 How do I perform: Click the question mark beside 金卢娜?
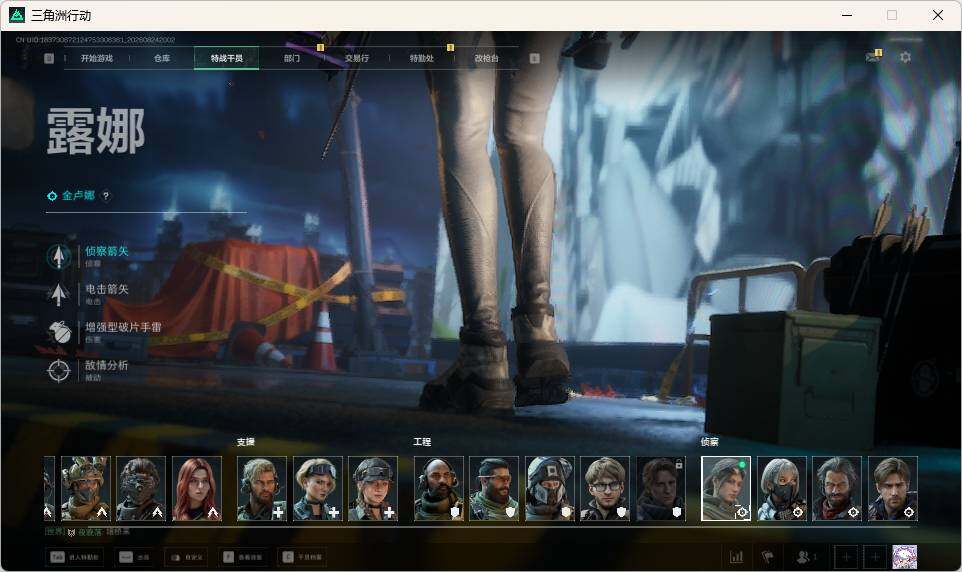click(x=106, y=196)
